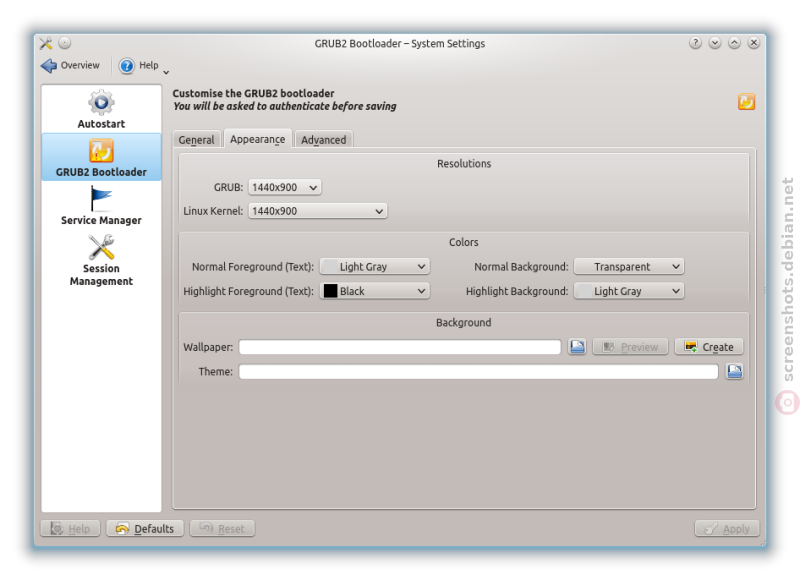Click the Theme path input field
Image resolution: width=800 pixels, height=580 pixels.
479,371
